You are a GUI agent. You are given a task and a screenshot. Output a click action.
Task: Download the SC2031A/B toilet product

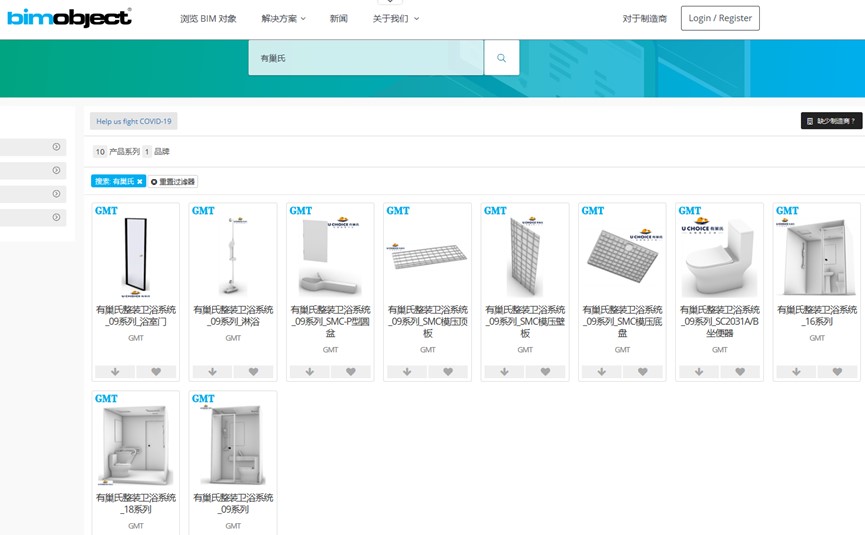[699, 372]
